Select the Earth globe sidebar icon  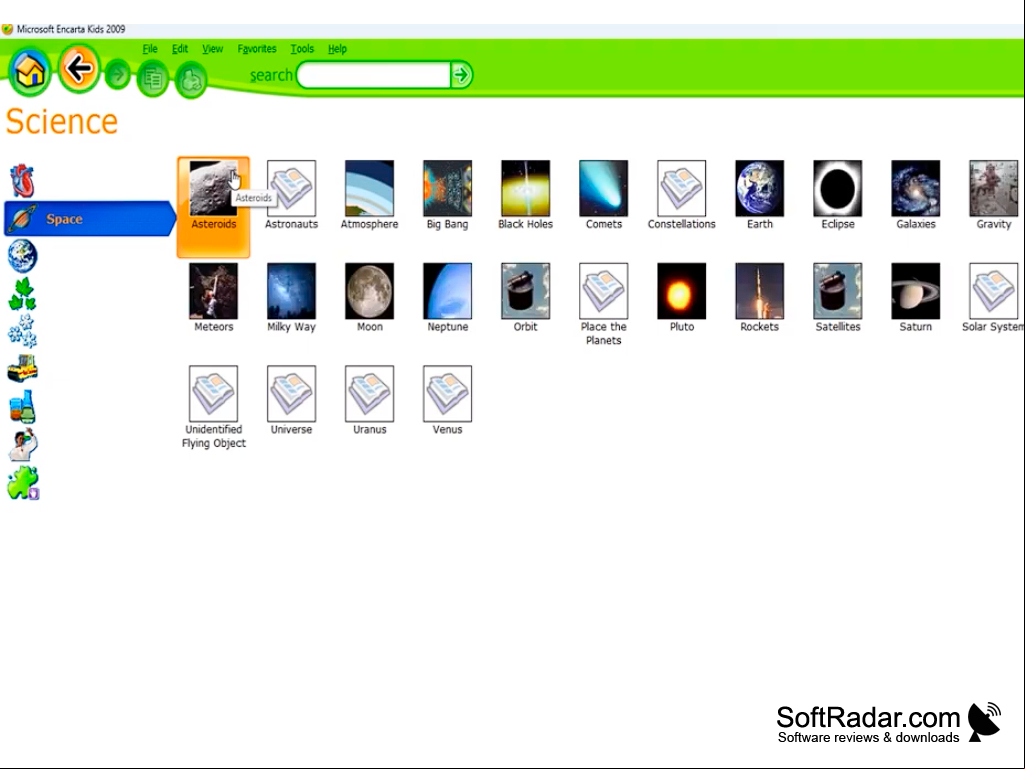(x=22, y=256)
